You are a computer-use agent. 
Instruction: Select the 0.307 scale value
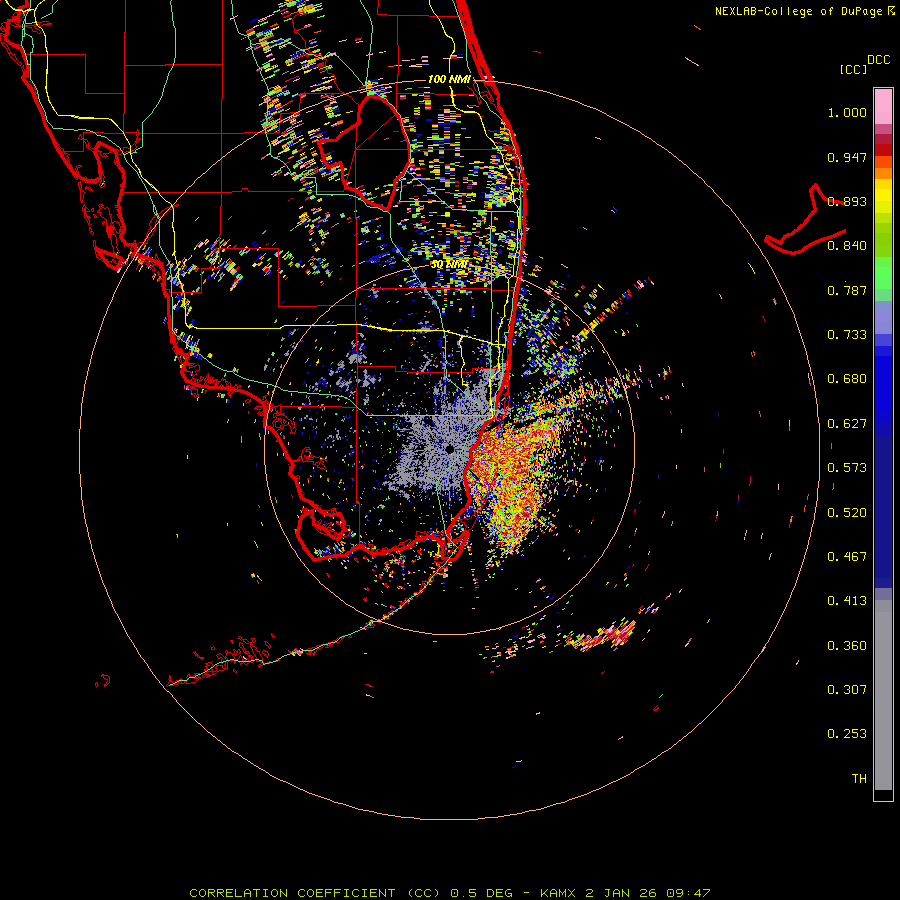[x=847, y=690]
